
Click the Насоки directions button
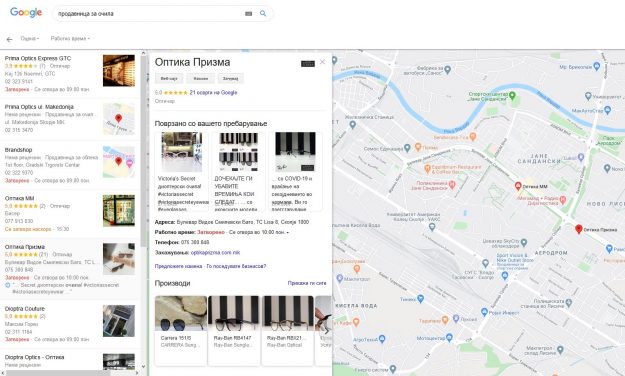(200, 79)
